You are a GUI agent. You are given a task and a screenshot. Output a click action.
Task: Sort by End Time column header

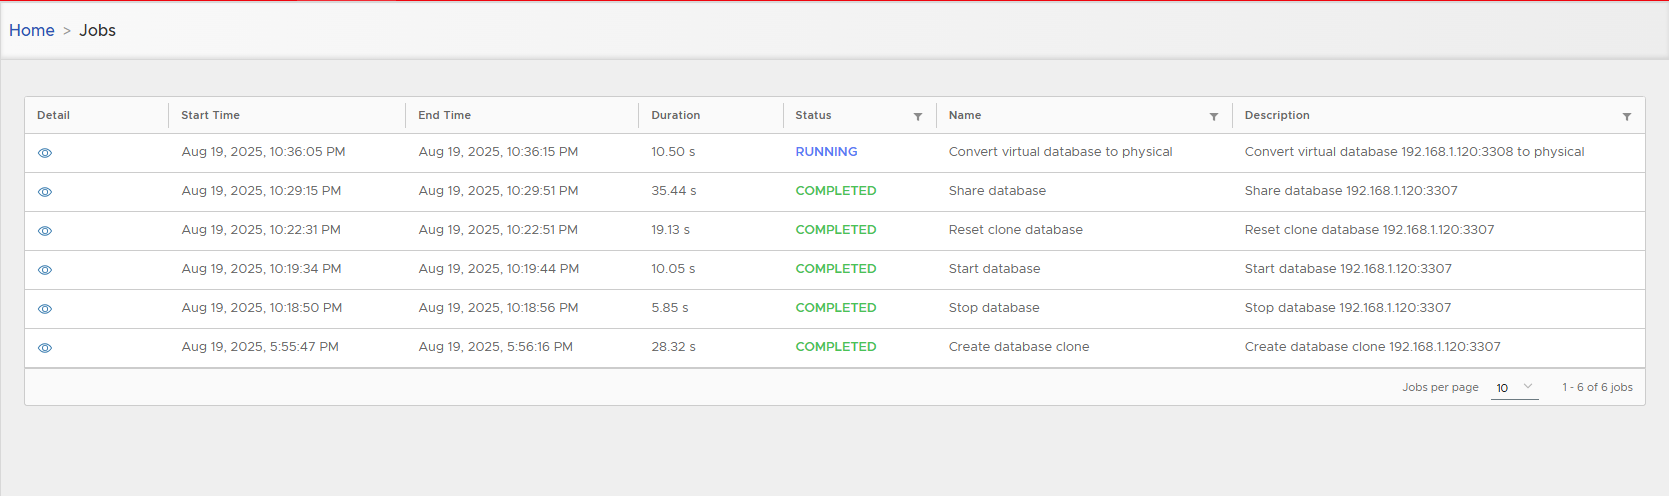tap(444, 115)
